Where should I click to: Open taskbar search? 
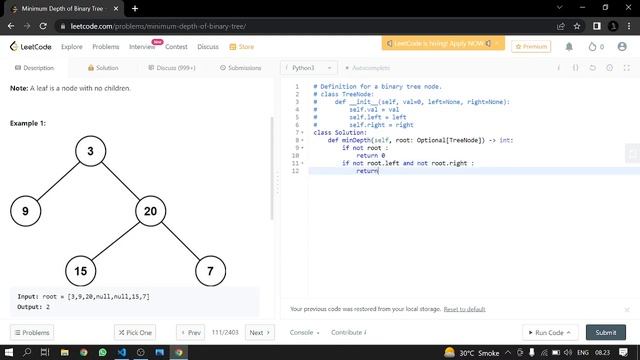(27, 352)
